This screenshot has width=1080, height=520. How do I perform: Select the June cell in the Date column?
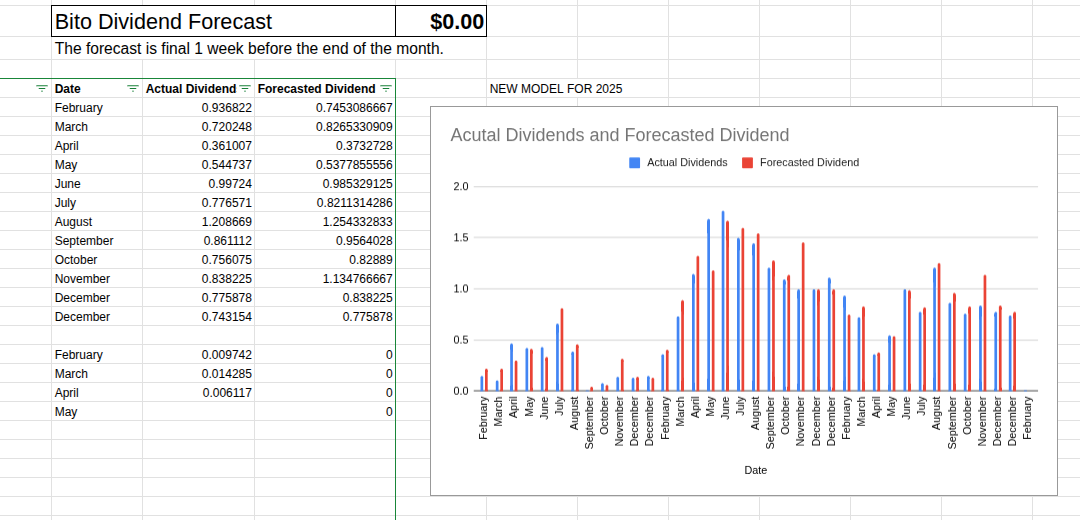click(97, 184)
